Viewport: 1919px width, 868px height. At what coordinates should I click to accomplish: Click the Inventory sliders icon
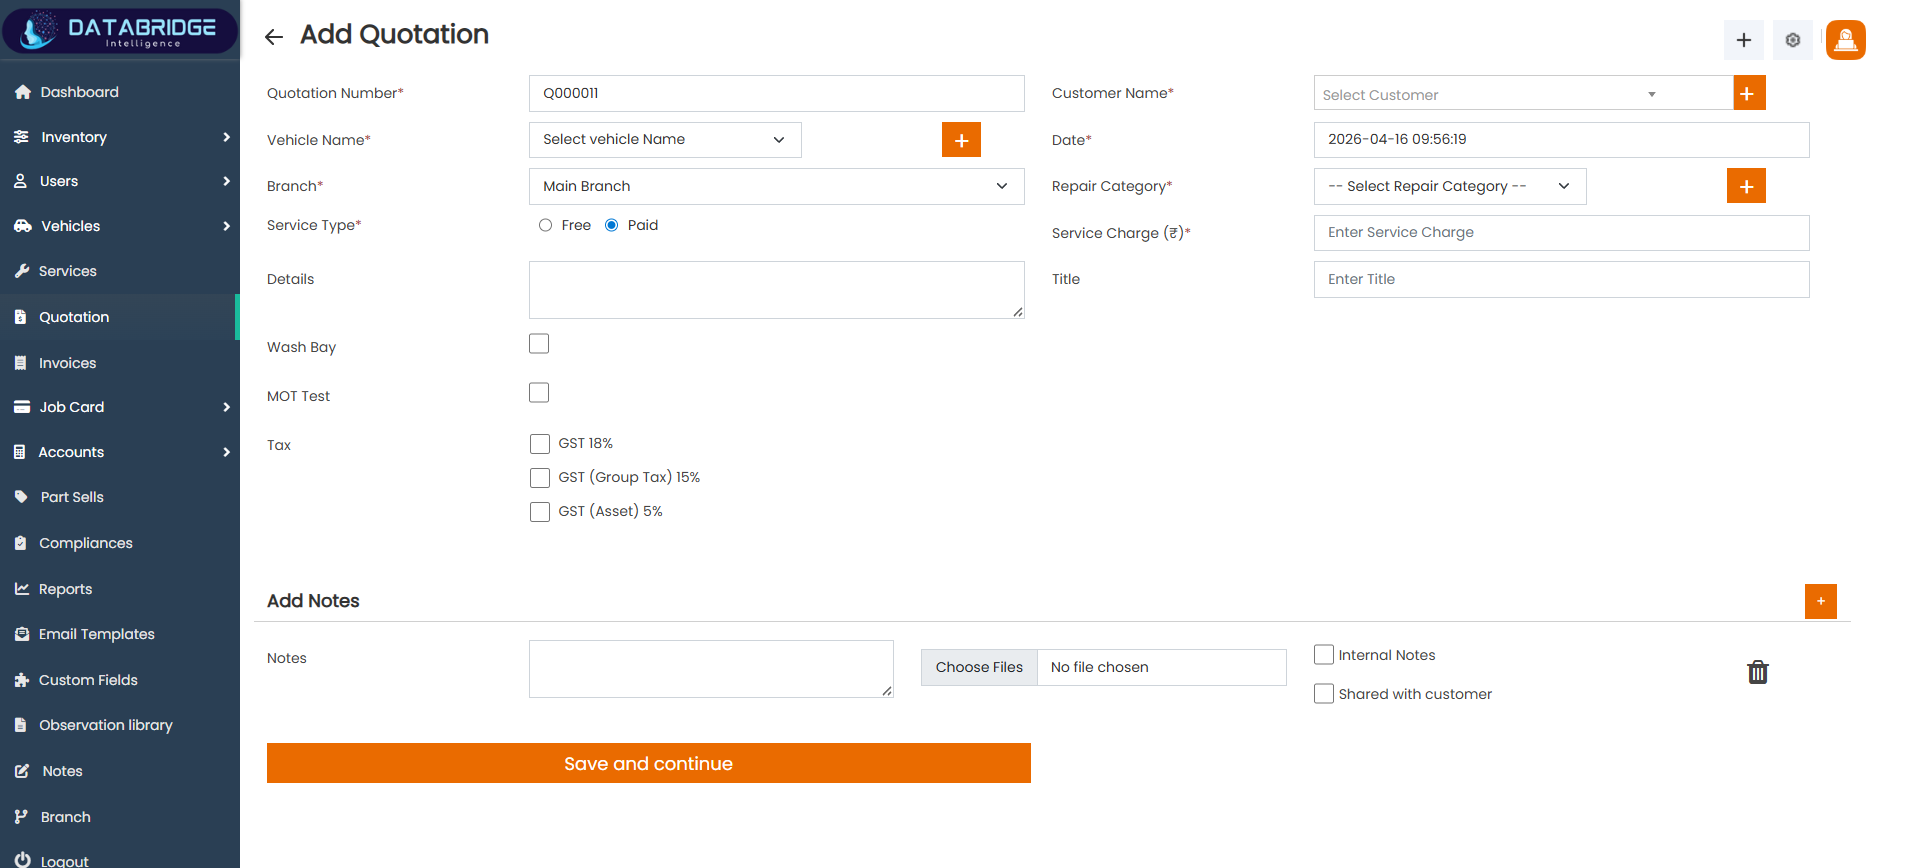point(21,137)
